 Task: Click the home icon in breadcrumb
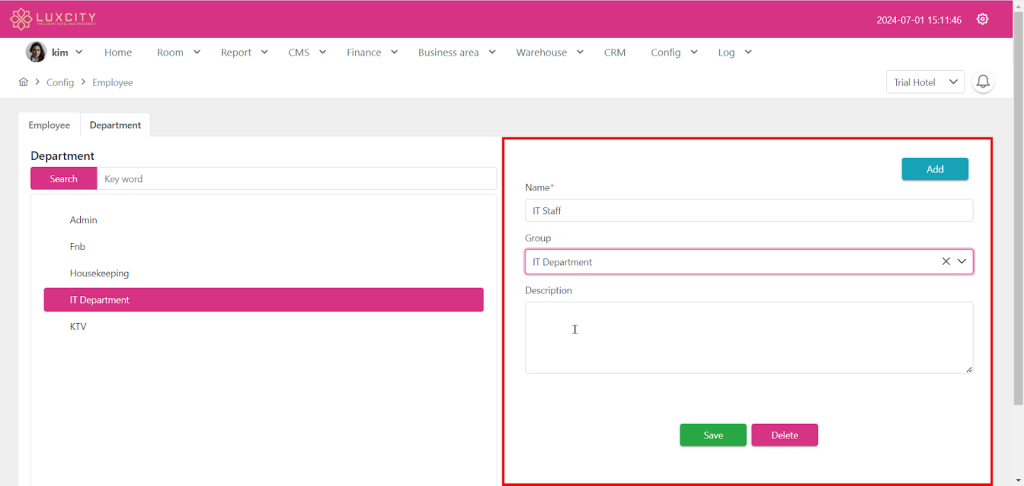tap(23, 82)
